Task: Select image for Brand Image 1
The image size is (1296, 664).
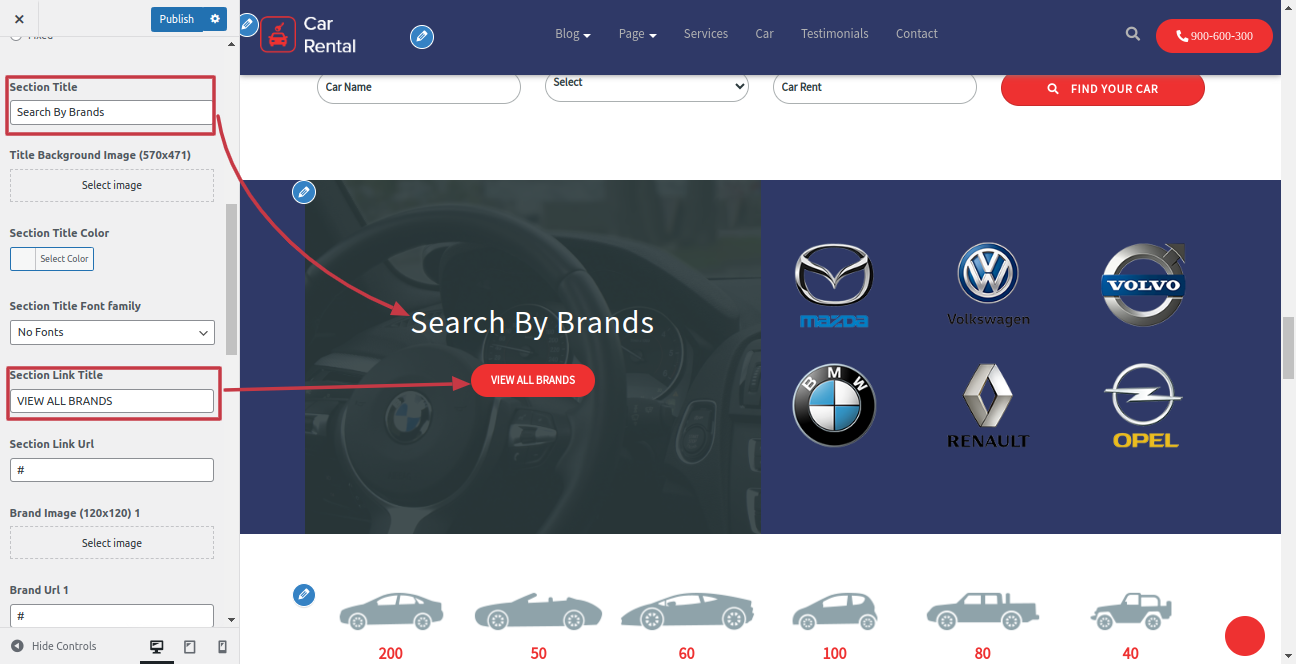Action: tap(112, 543)
